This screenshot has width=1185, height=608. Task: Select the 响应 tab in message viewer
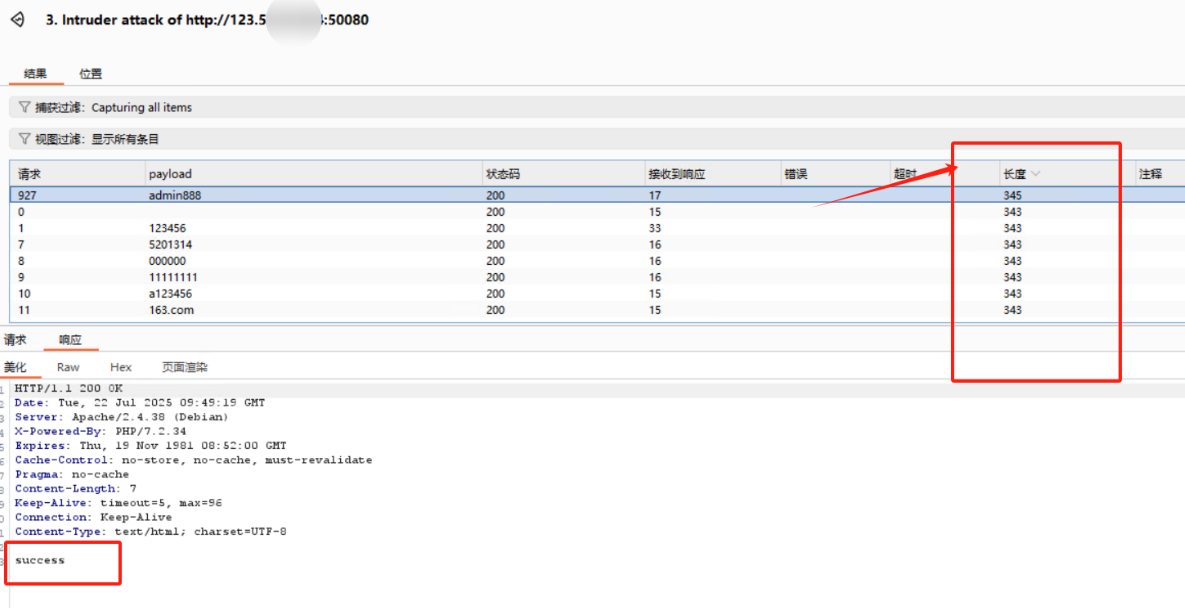coord(70,340)
